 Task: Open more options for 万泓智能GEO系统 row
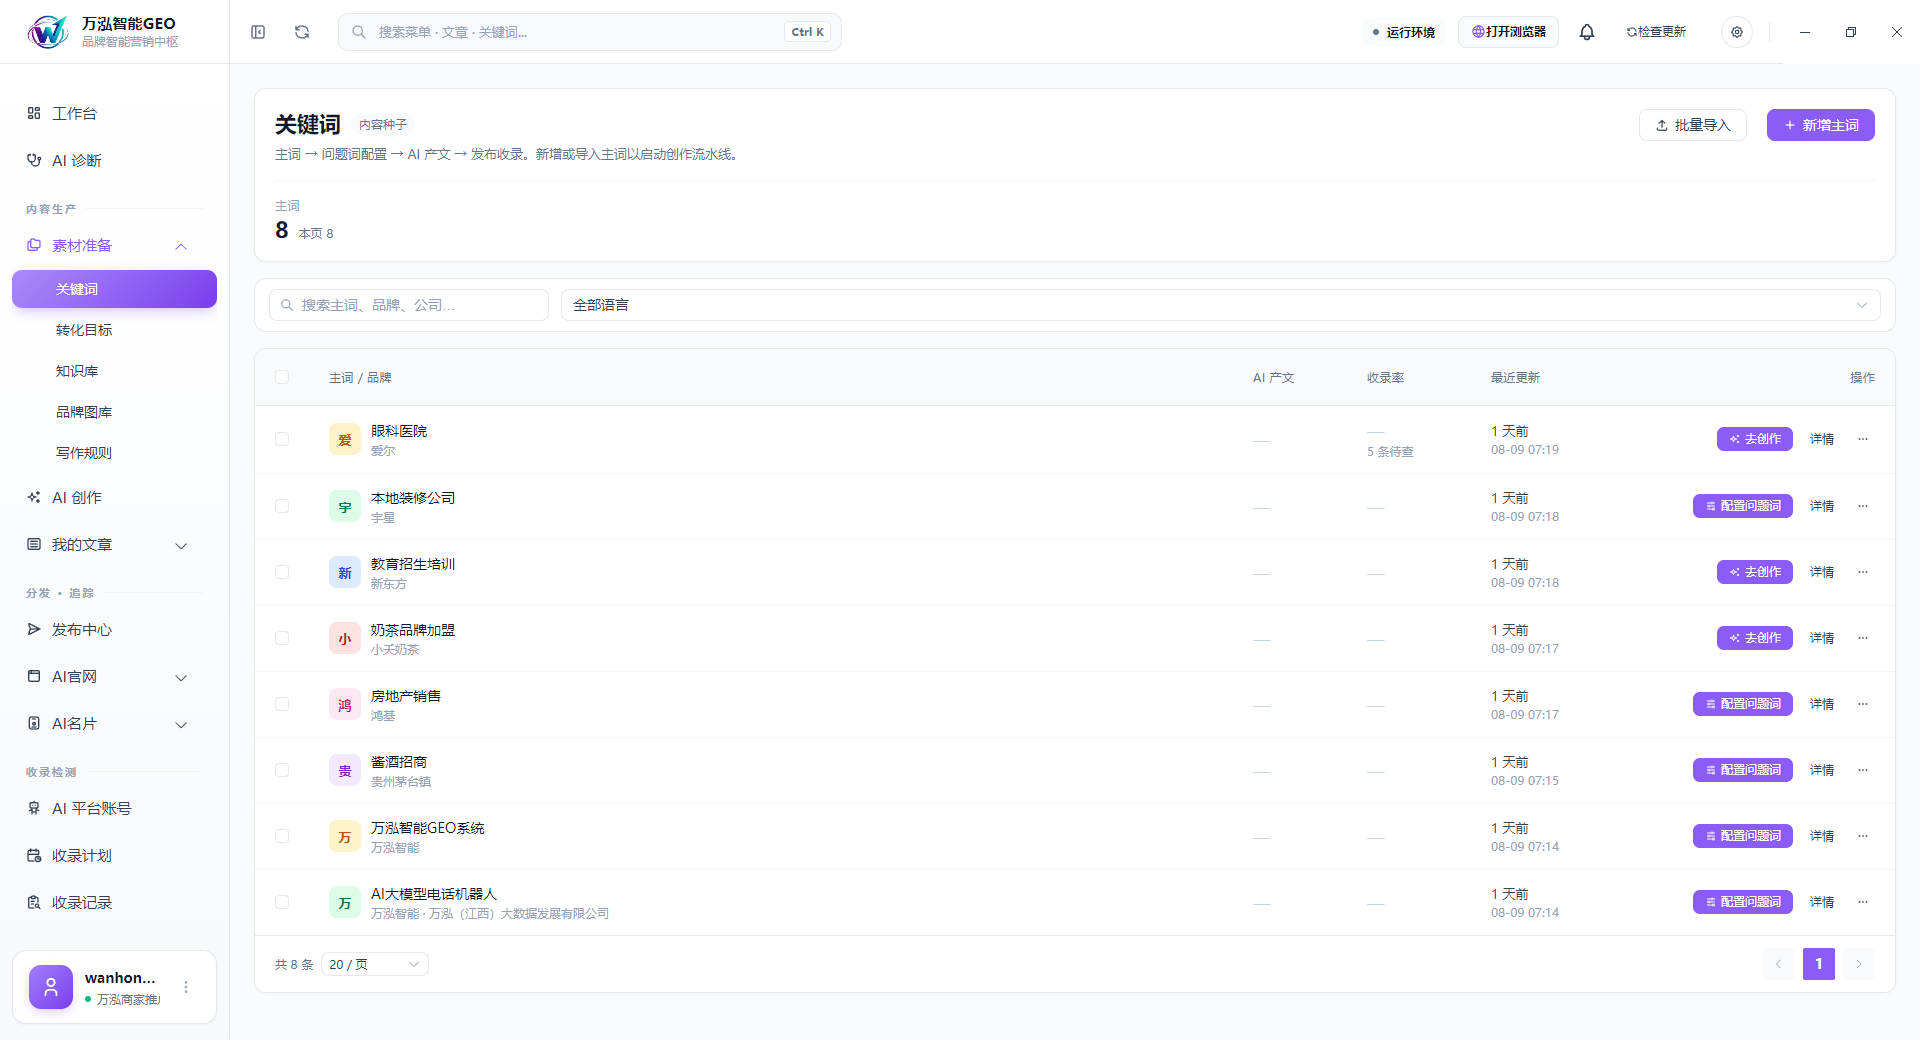click(1863, 836)
